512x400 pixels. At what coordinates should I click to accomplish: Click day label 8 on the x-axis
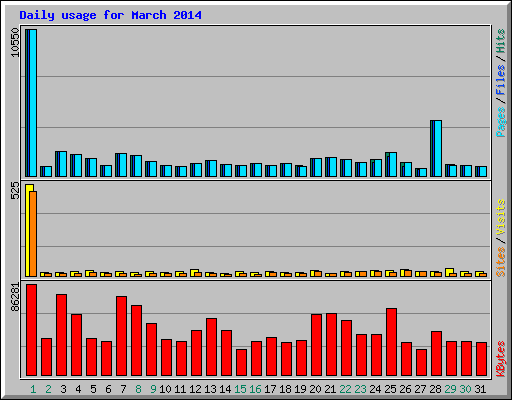tap(138, 389)
